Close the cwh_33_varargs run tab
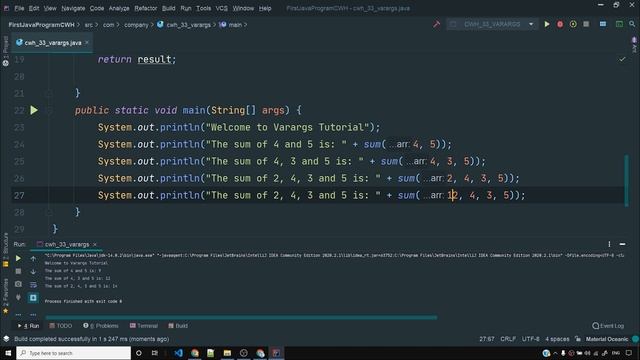This screenshot has height=360, width=640. (95, 244)
